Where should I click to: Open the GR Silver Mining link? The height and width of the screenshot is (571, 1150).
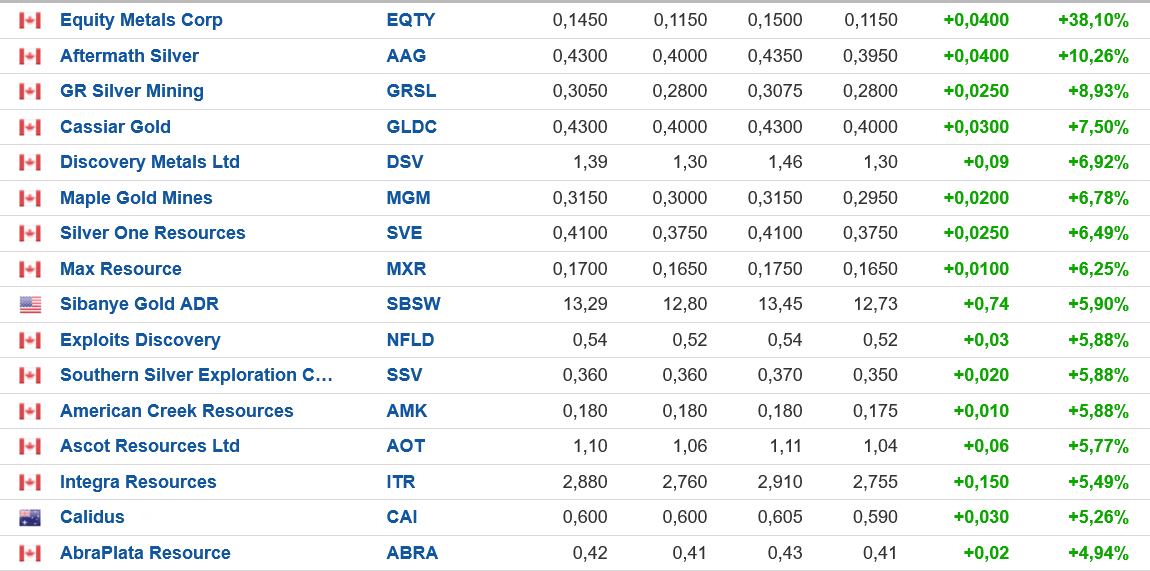pos(132,91)
